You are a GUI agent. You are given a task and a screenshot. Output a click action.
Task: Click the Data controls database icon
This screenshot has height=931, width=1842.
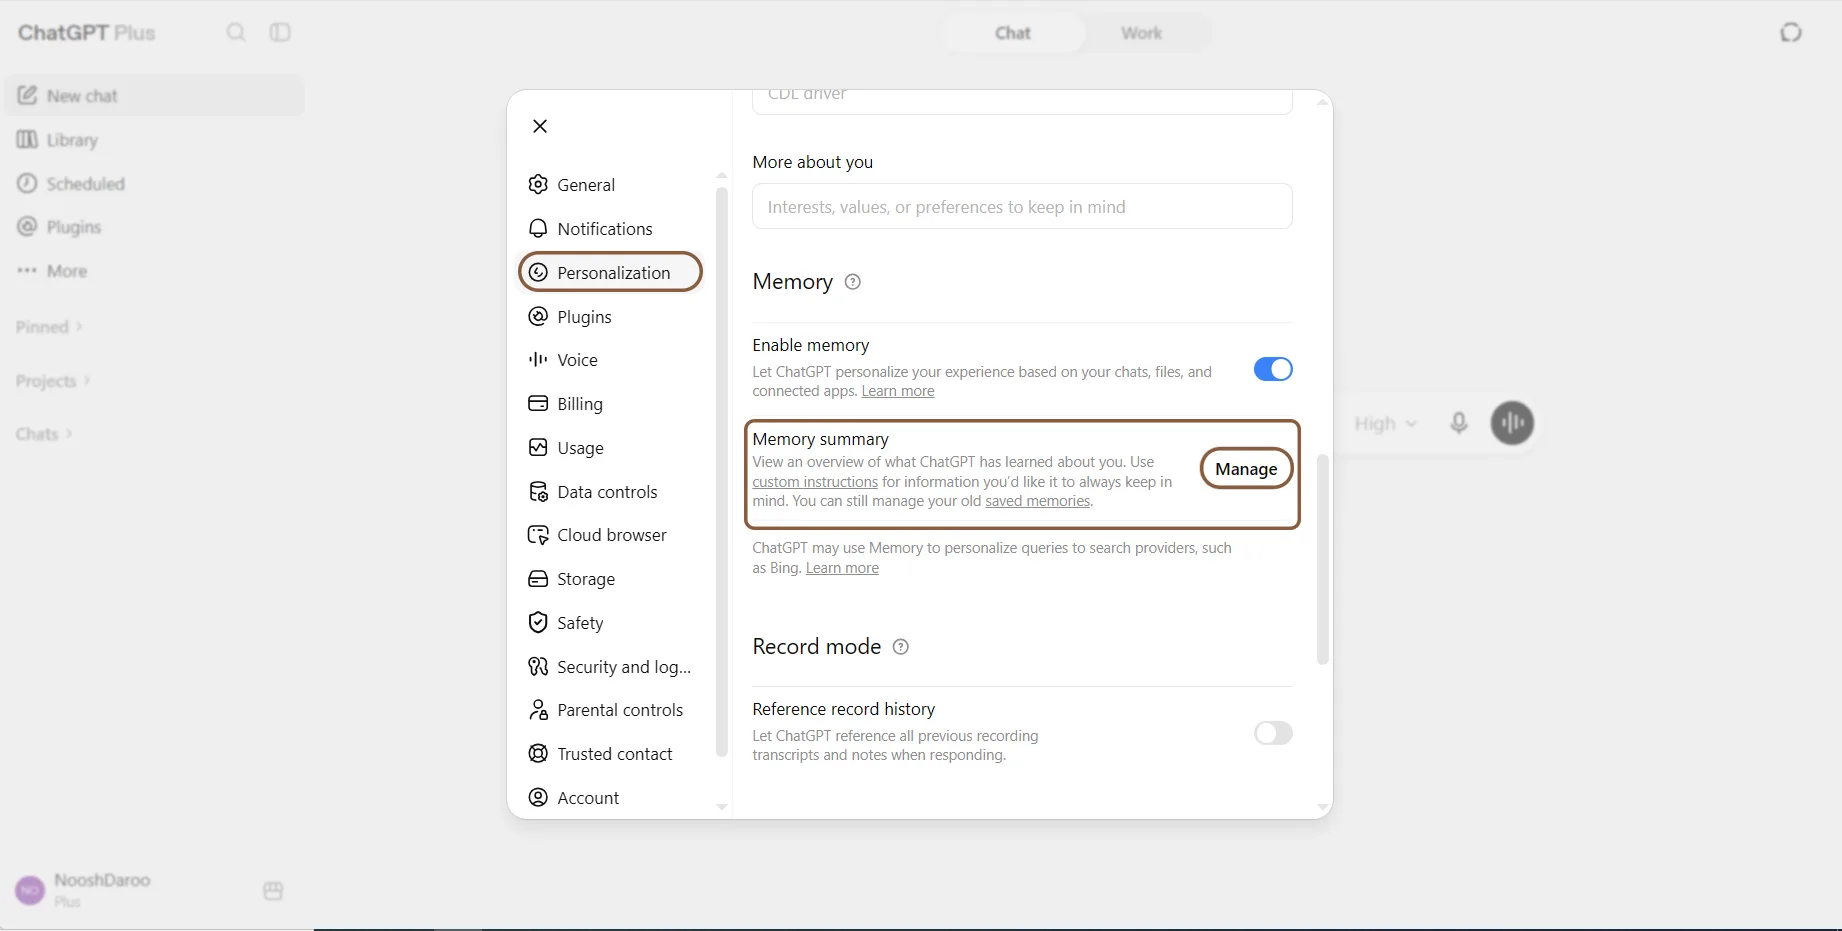click(x=538, y=492)
